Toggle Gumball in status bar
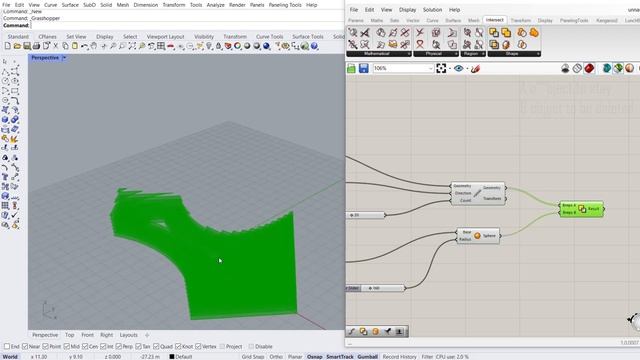Viewport: 640px width, 360px height. 367,356
